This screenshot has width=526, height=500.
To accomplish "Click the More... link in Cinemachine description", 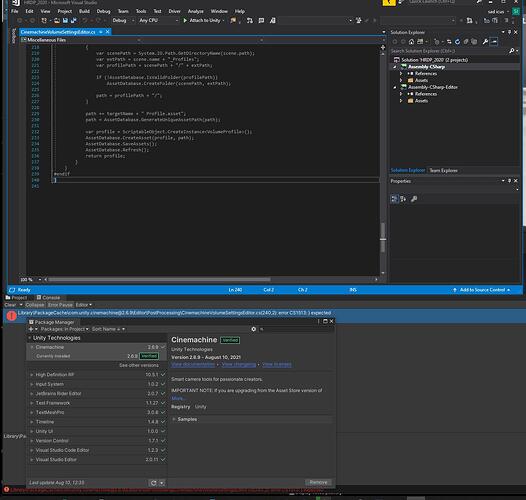I will point(177,398).
